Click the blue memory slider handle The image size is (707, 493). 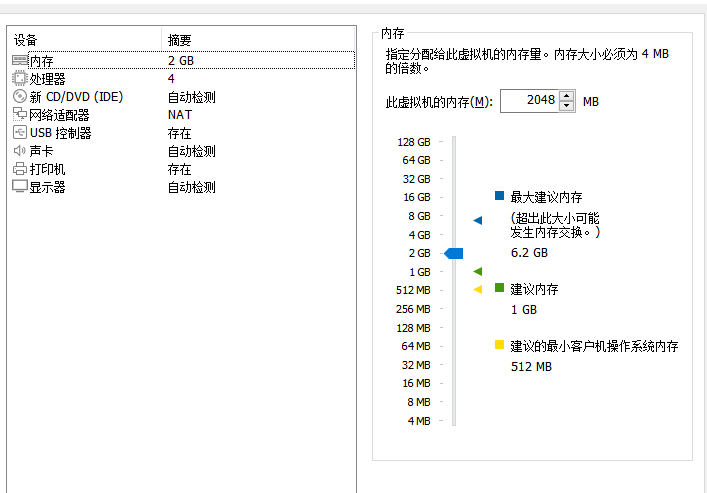454,253
